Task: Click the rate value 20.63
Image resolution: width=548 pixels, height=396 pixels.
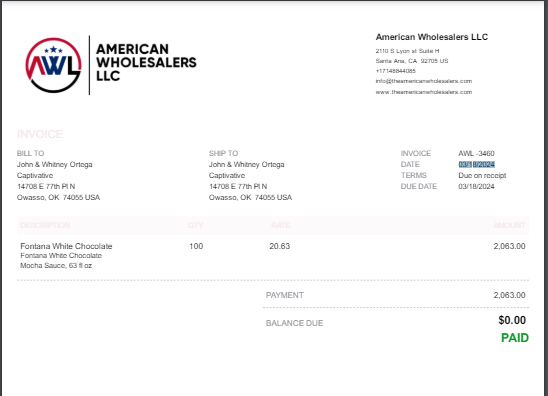Action: pyautogui.click(x=280, y=246)
